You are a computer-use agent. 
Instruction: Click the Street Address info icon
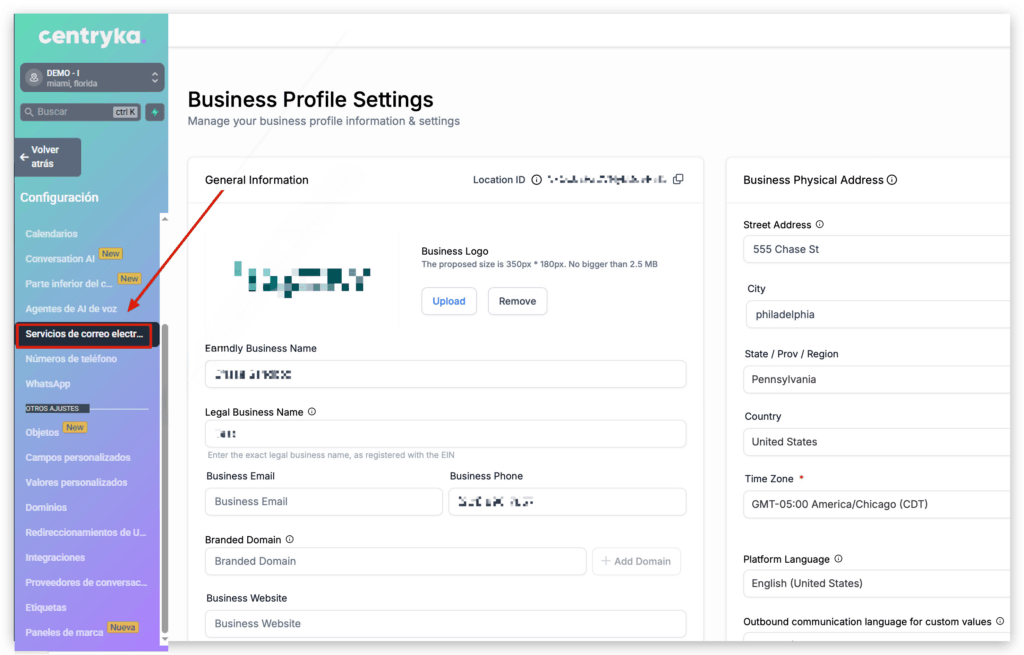[x=820, y=225]
